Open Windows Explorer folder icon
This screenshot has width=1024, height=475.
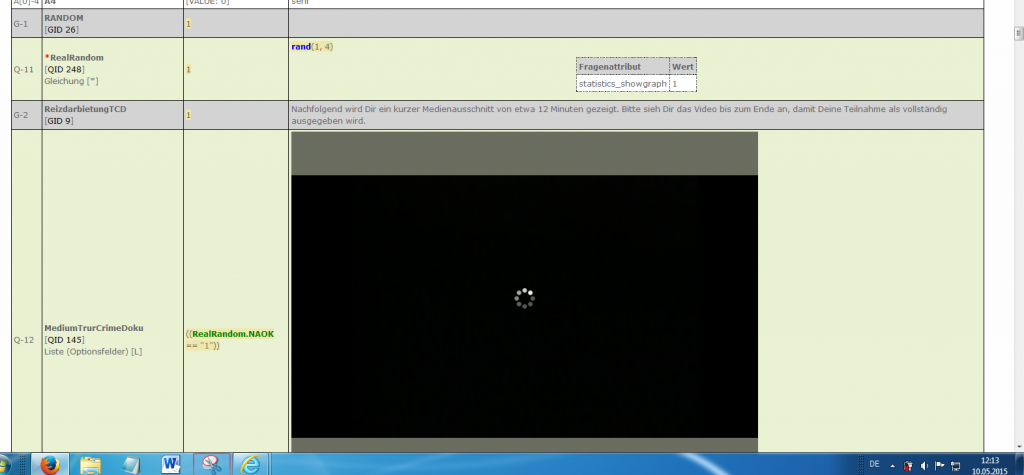91,464
